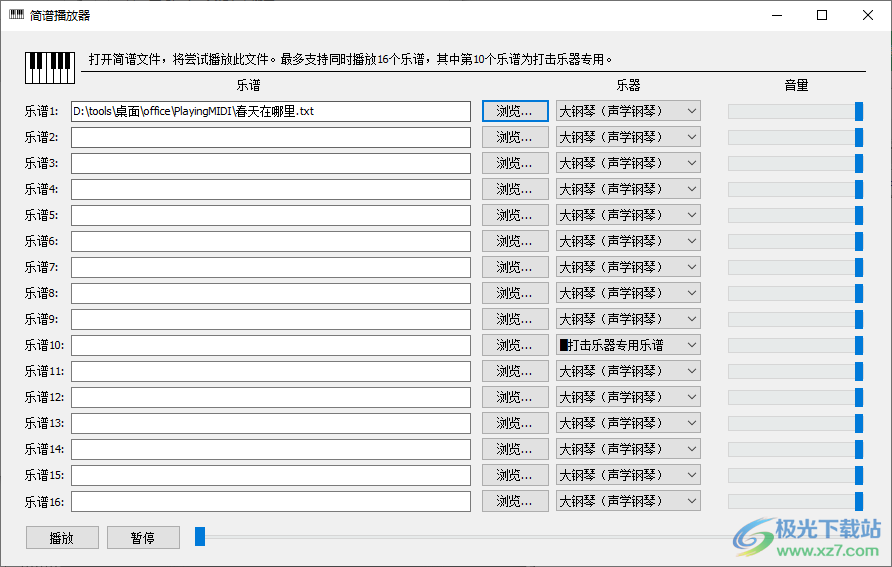Click the 乐谱16 volume slider
This screenshot has width=892, height=567.
796,502
